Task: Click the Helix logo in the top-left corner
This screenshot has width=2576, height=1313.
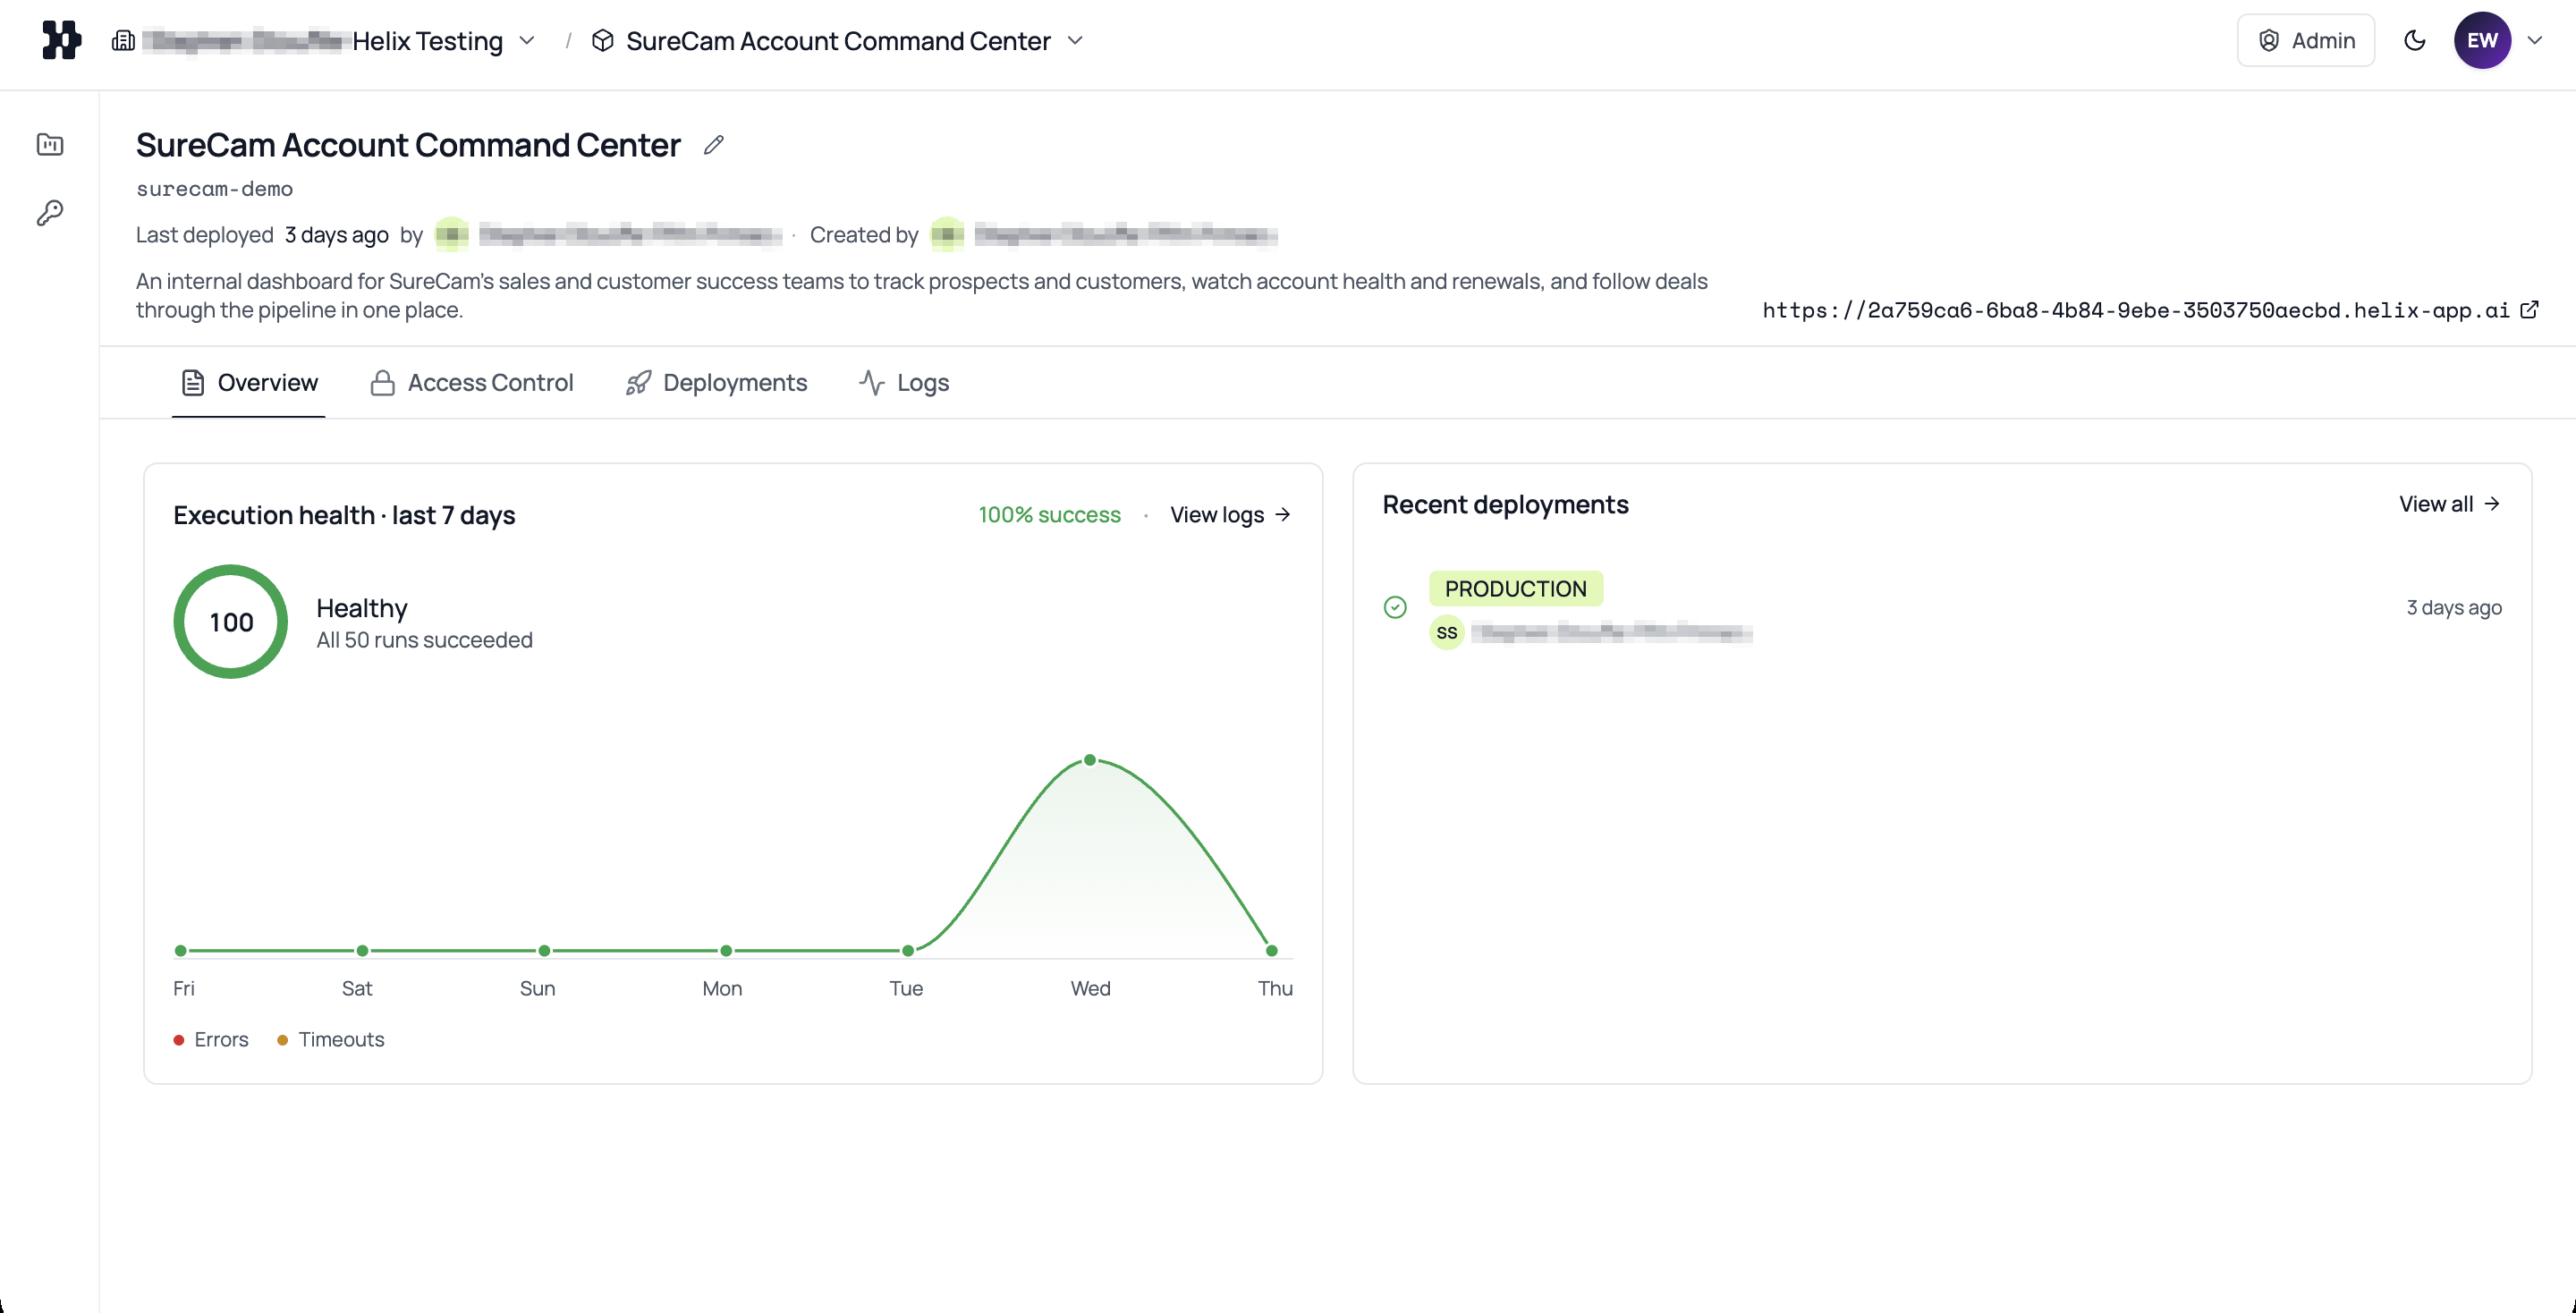Action: (x=61, y=40)
